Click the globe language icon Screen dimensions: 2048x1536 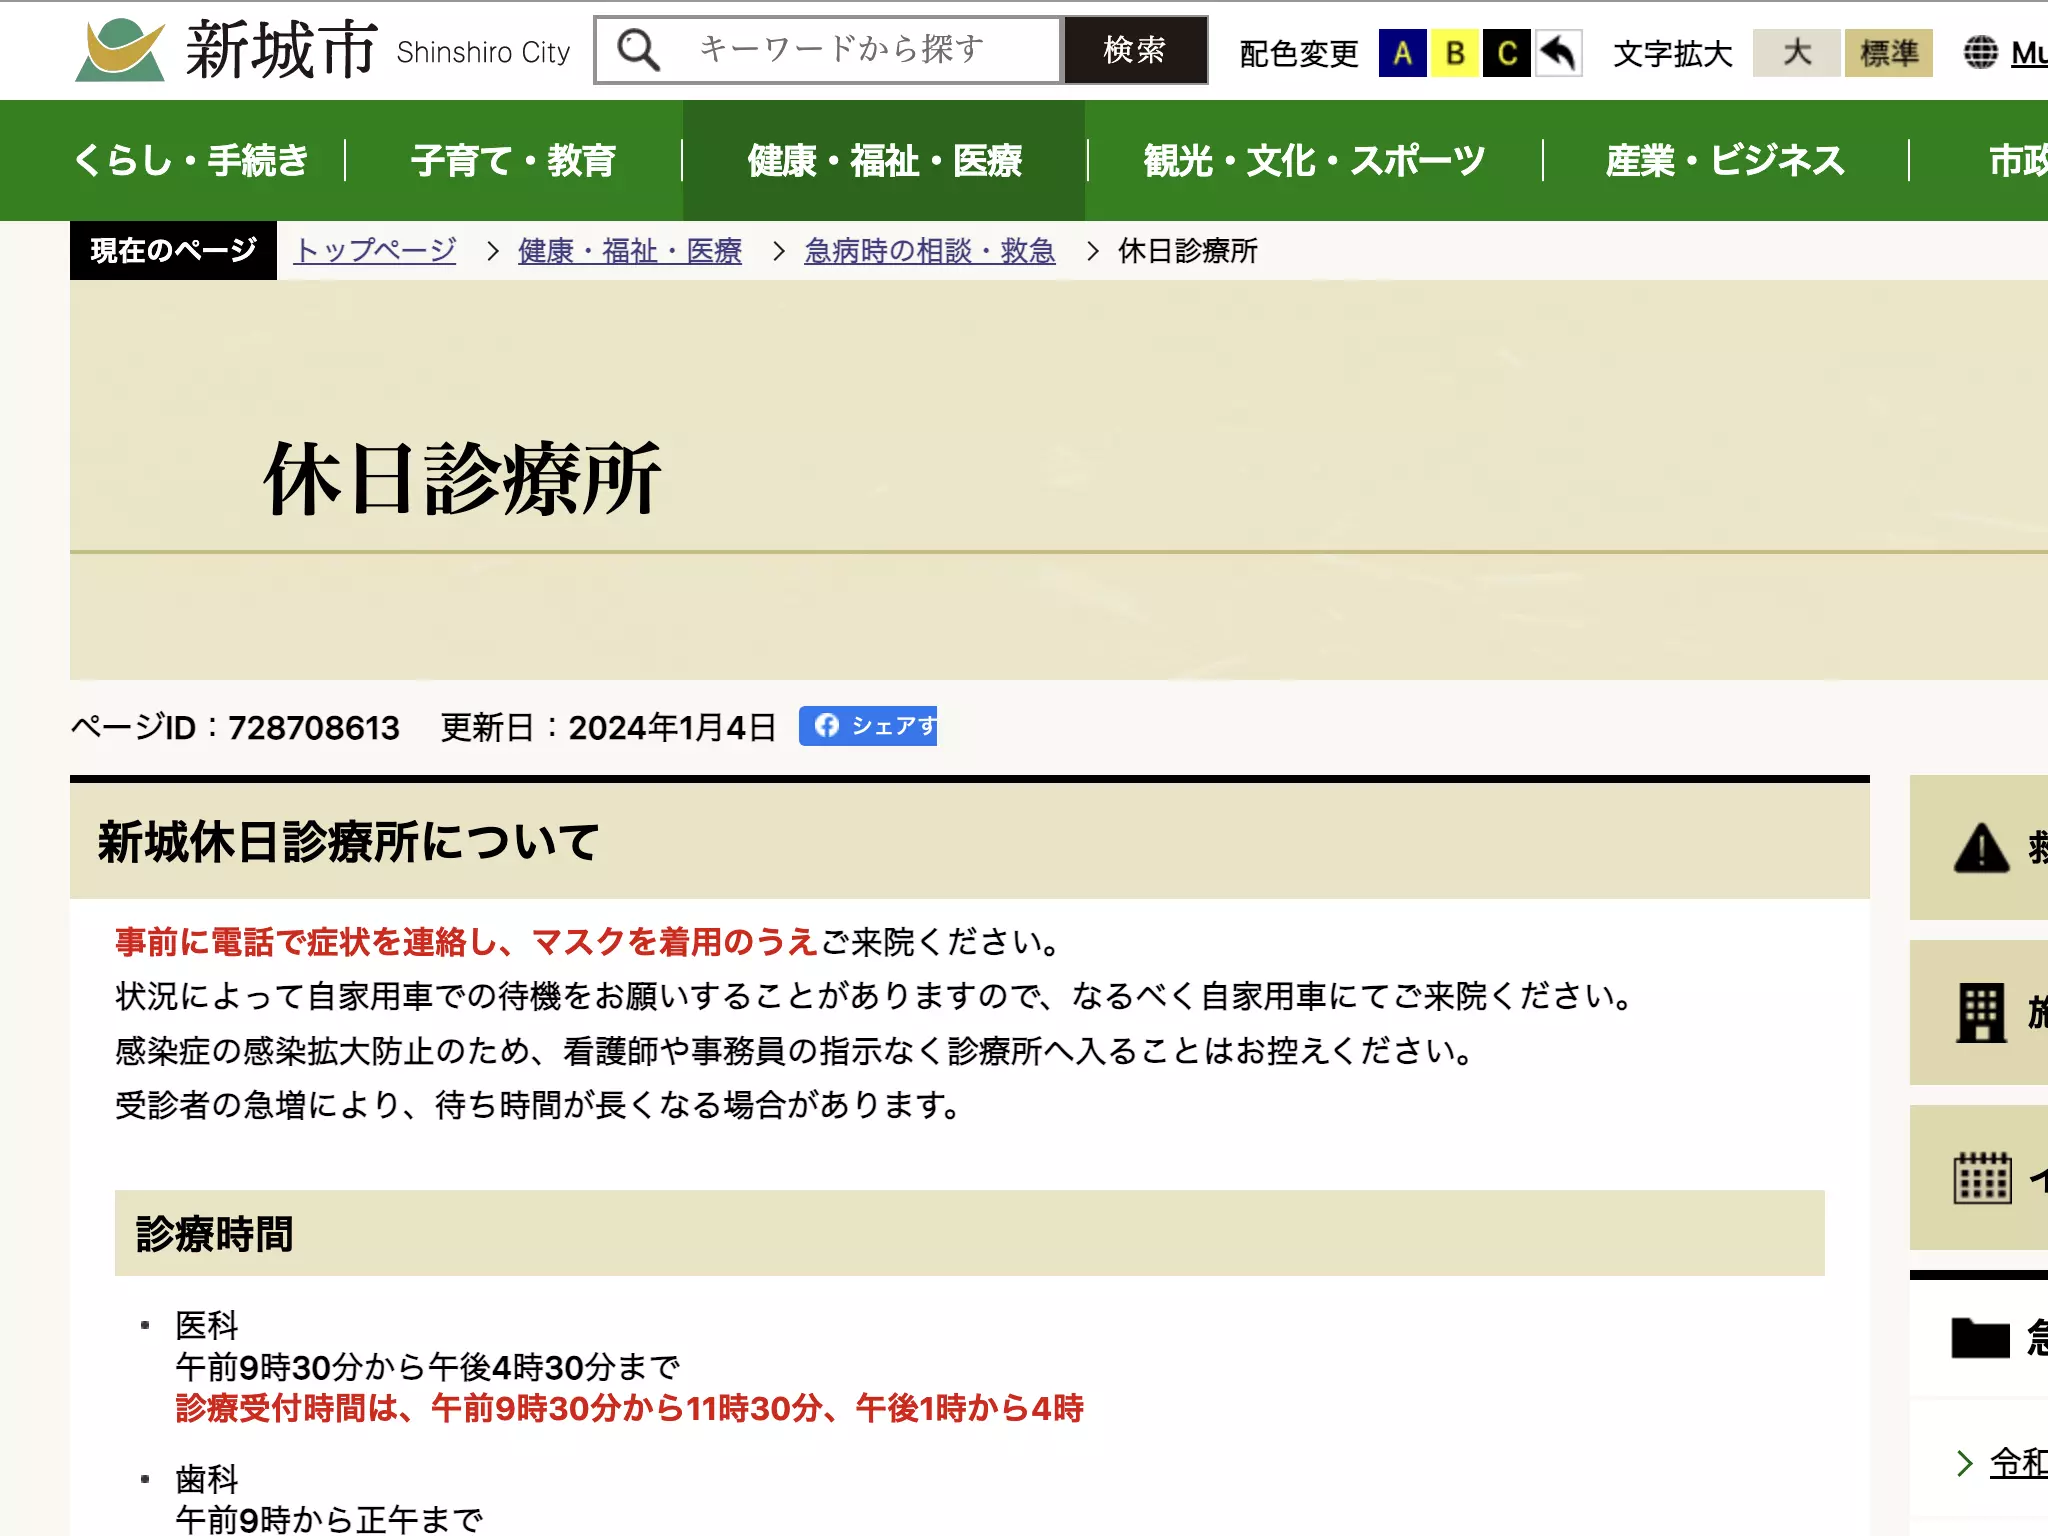tap(1980, 52)
